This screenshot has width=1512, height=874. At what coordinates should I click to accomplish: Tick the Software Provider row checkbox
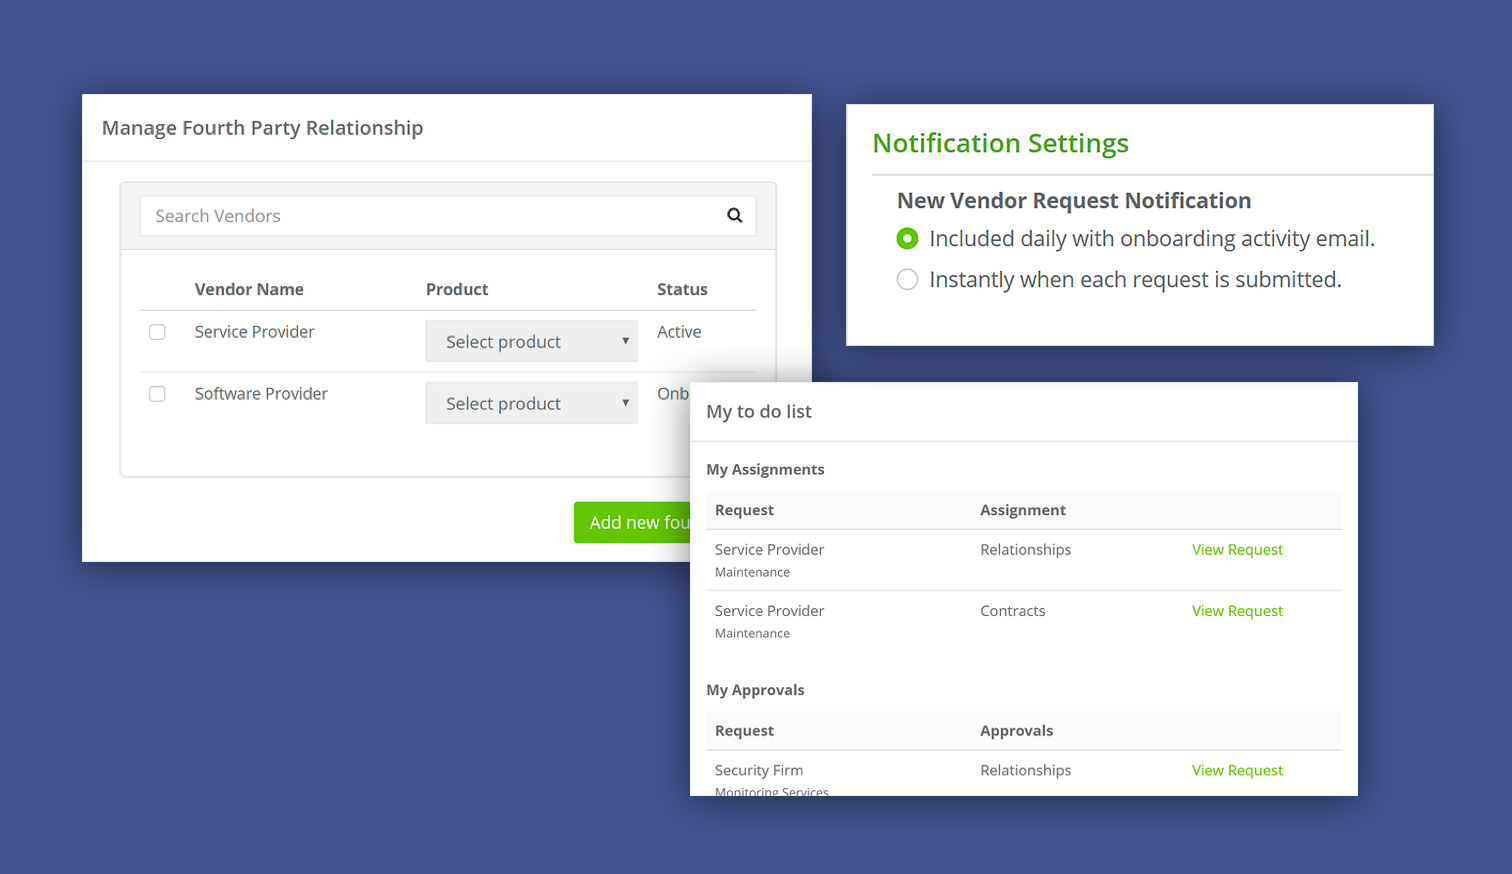(157, 394)
